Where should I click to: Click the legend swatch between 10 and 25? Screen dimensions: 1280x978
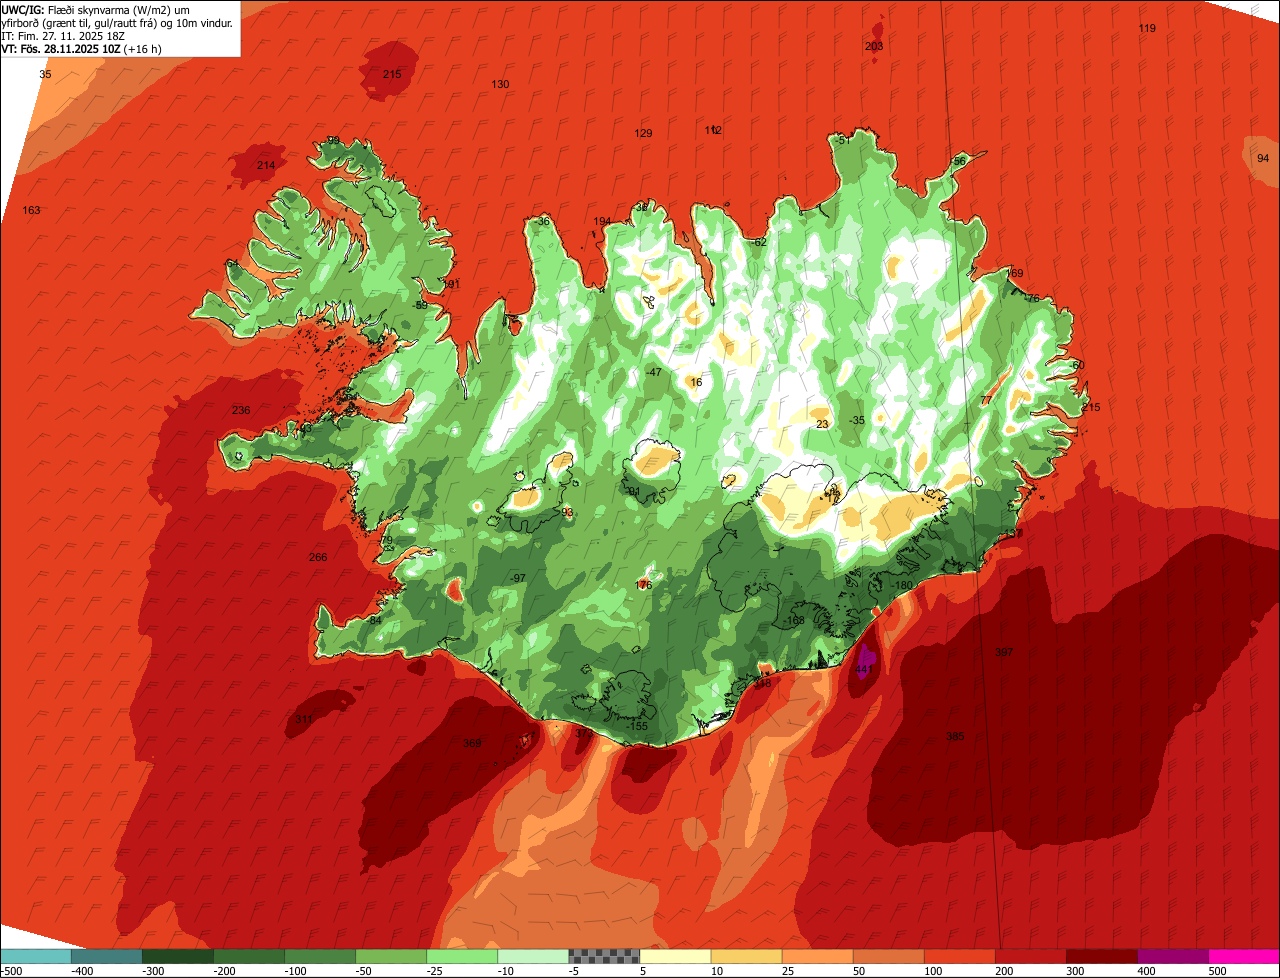pos(746,955)
